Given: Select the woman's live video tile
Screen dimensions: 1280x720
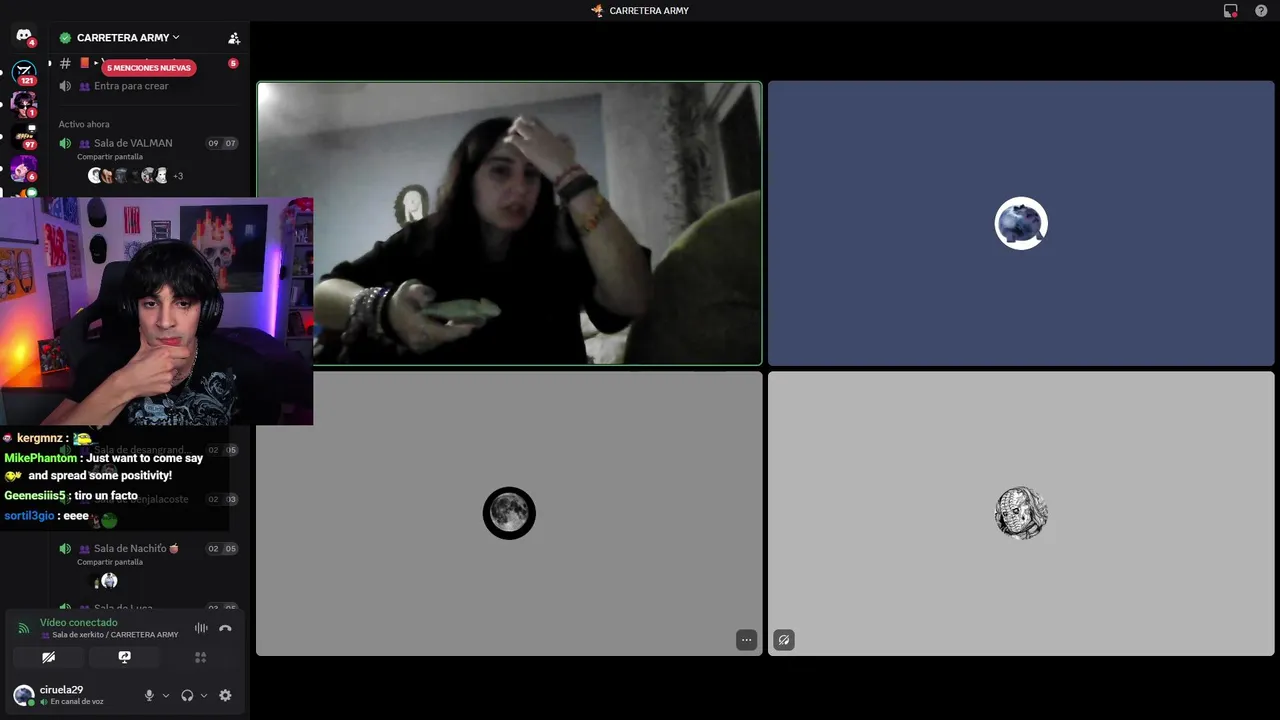Looking at the screenshot, I should (509, 224).
